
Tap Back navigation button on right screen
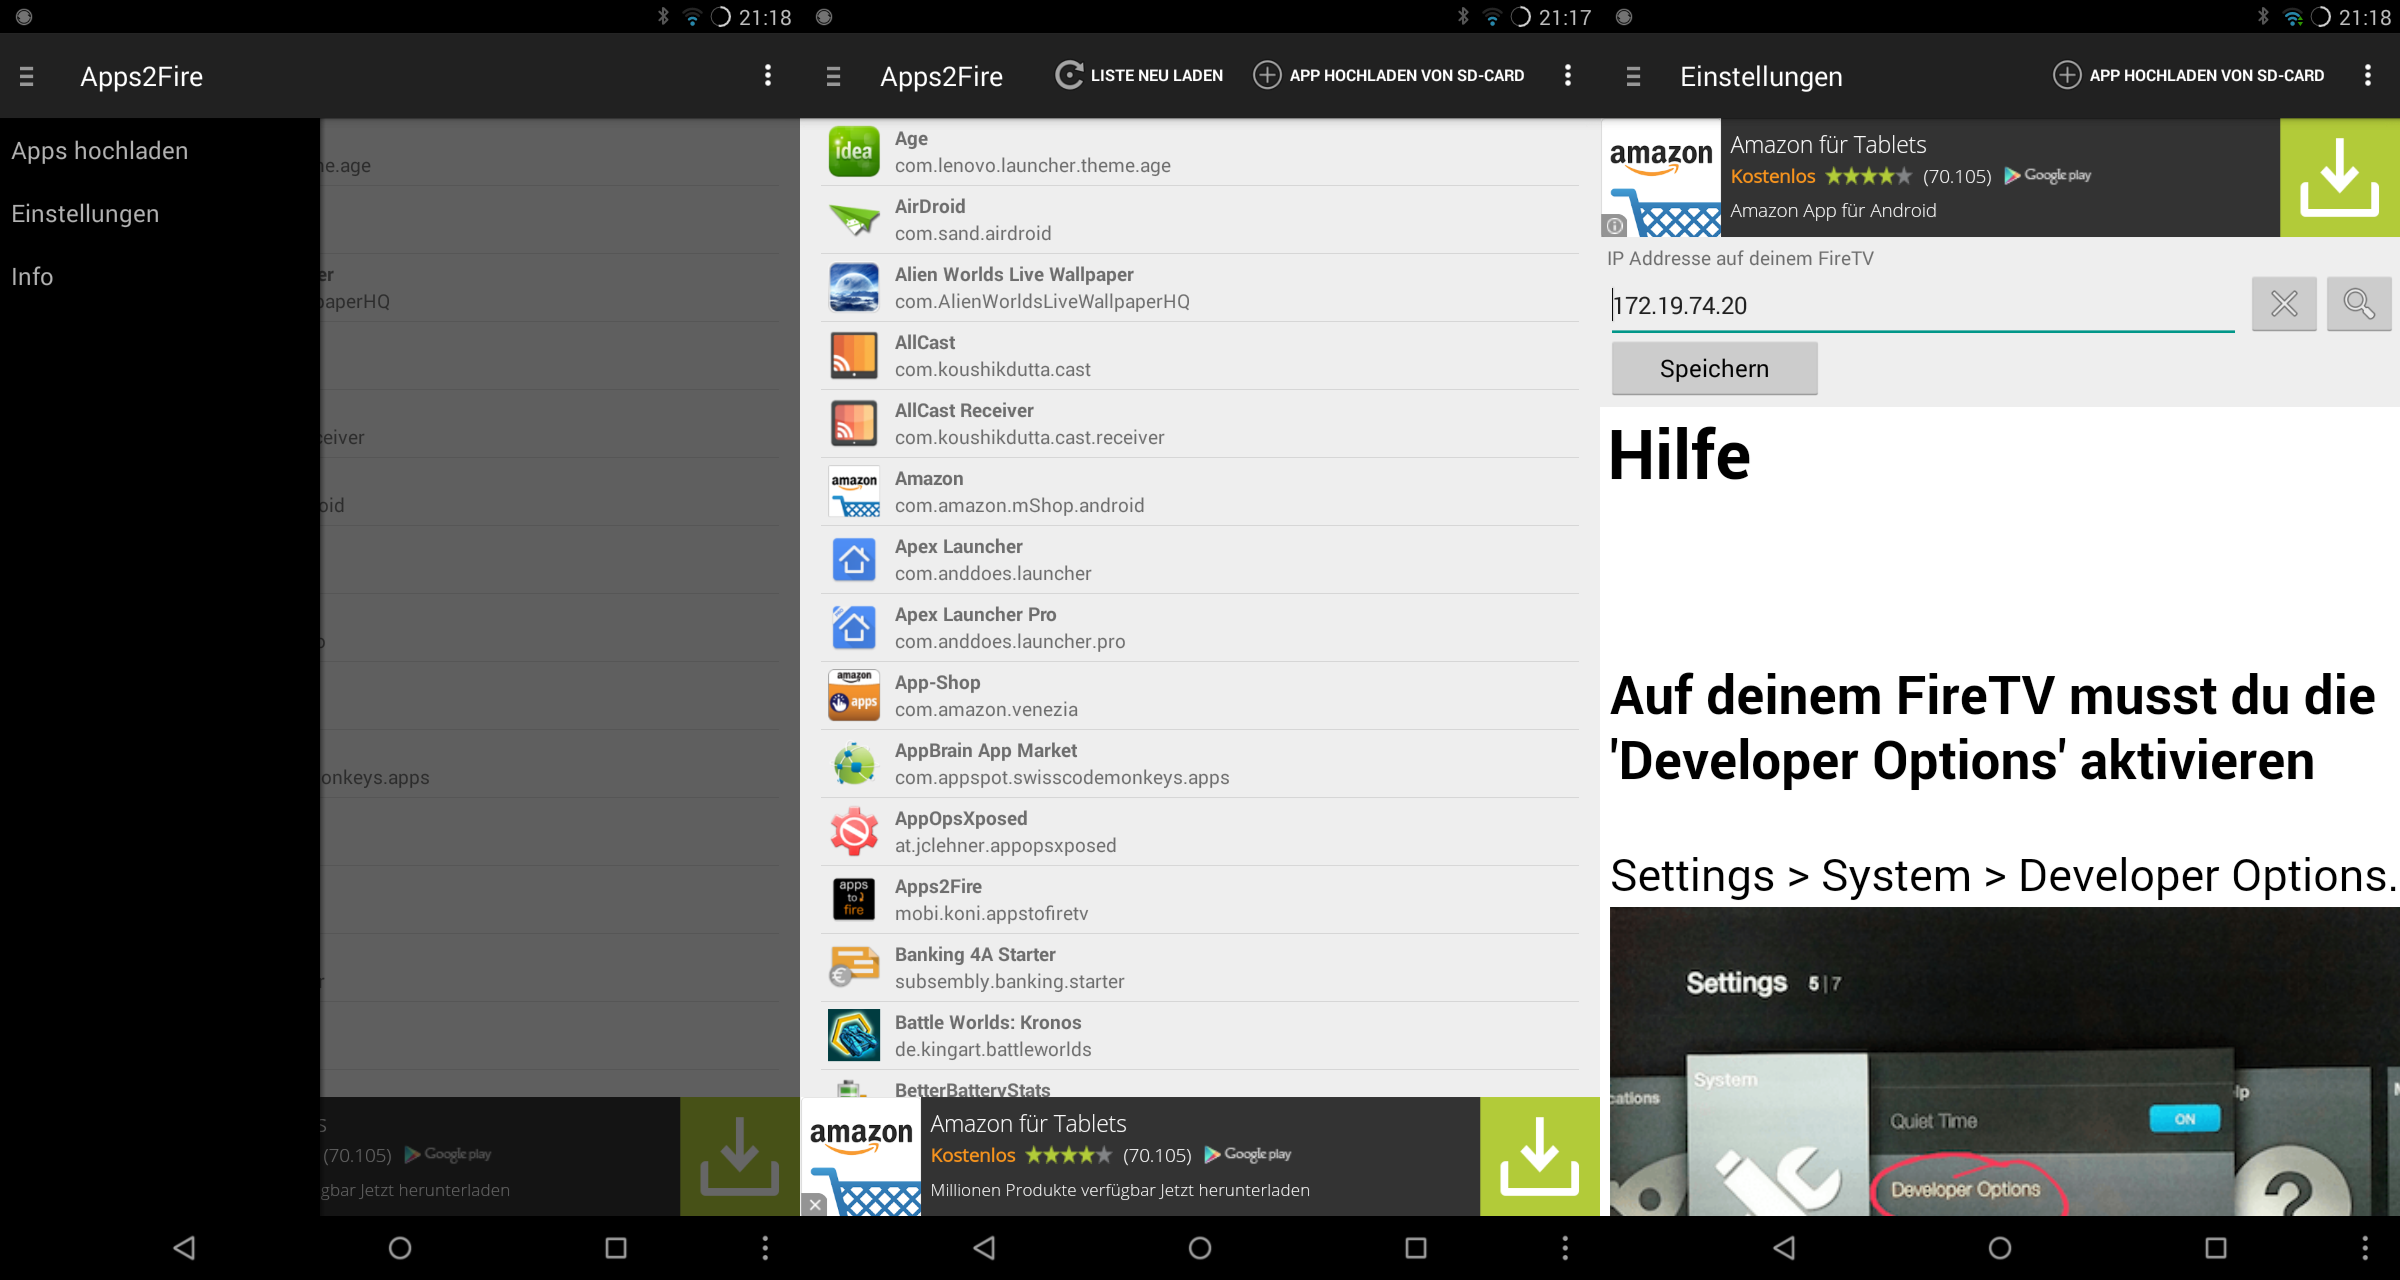click(x=1784, y=1248)
